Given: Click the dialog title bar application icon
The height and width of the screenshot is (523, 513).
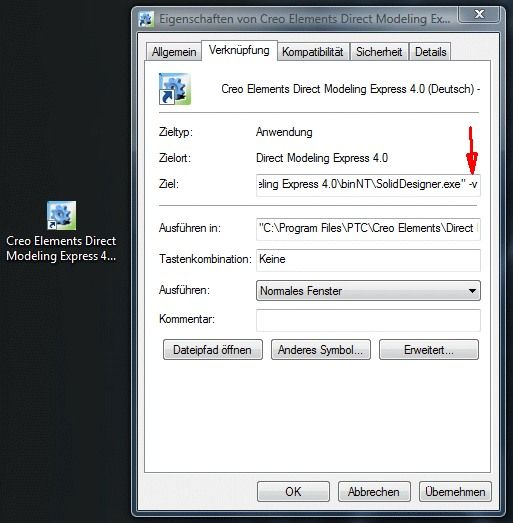Looking at the screenshot, I should click(x=146, y=19).
